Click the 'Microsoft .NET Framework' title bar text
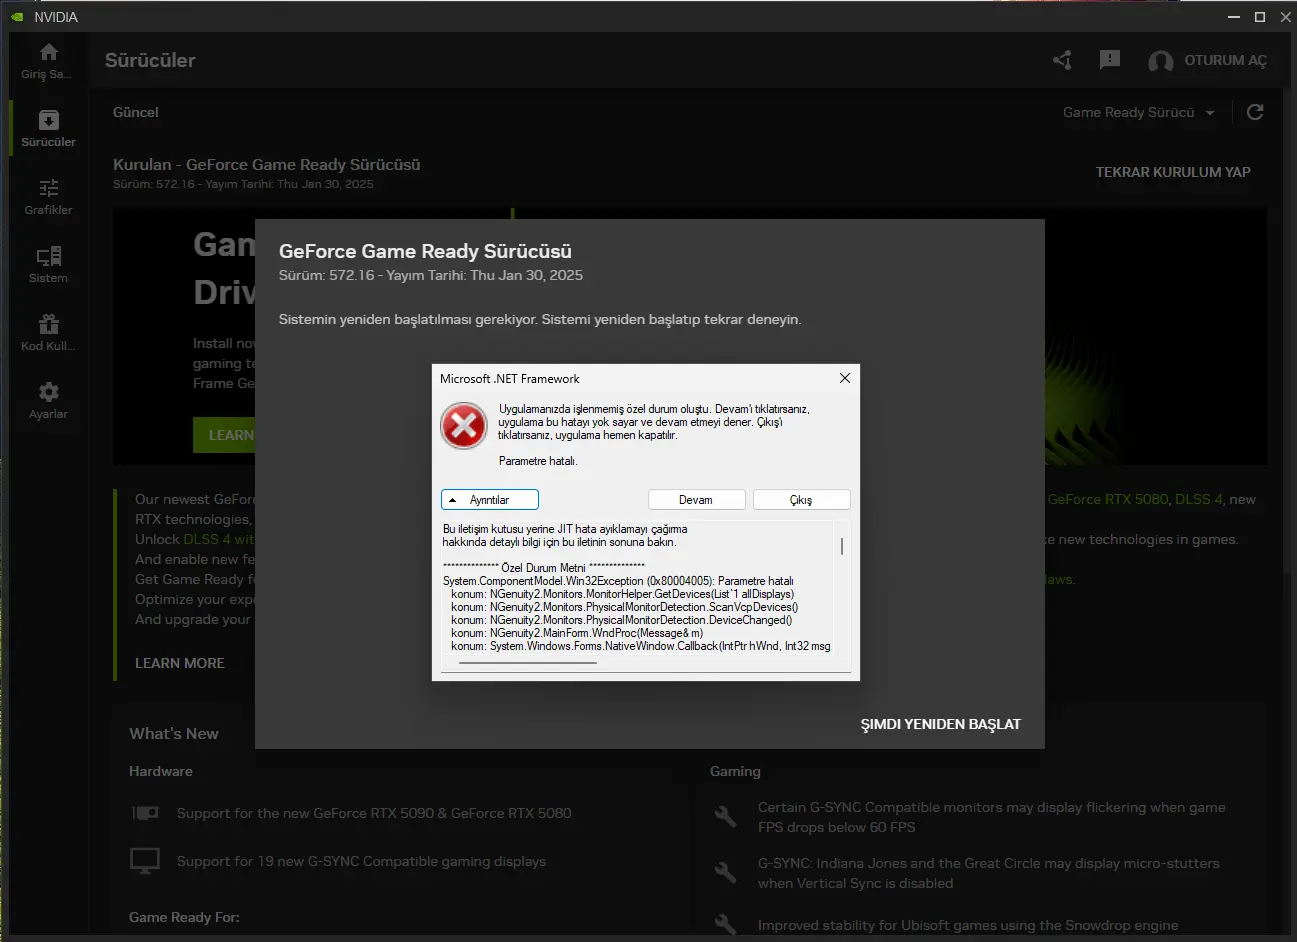The image size is (1297, 942). [x=510, y=379]
